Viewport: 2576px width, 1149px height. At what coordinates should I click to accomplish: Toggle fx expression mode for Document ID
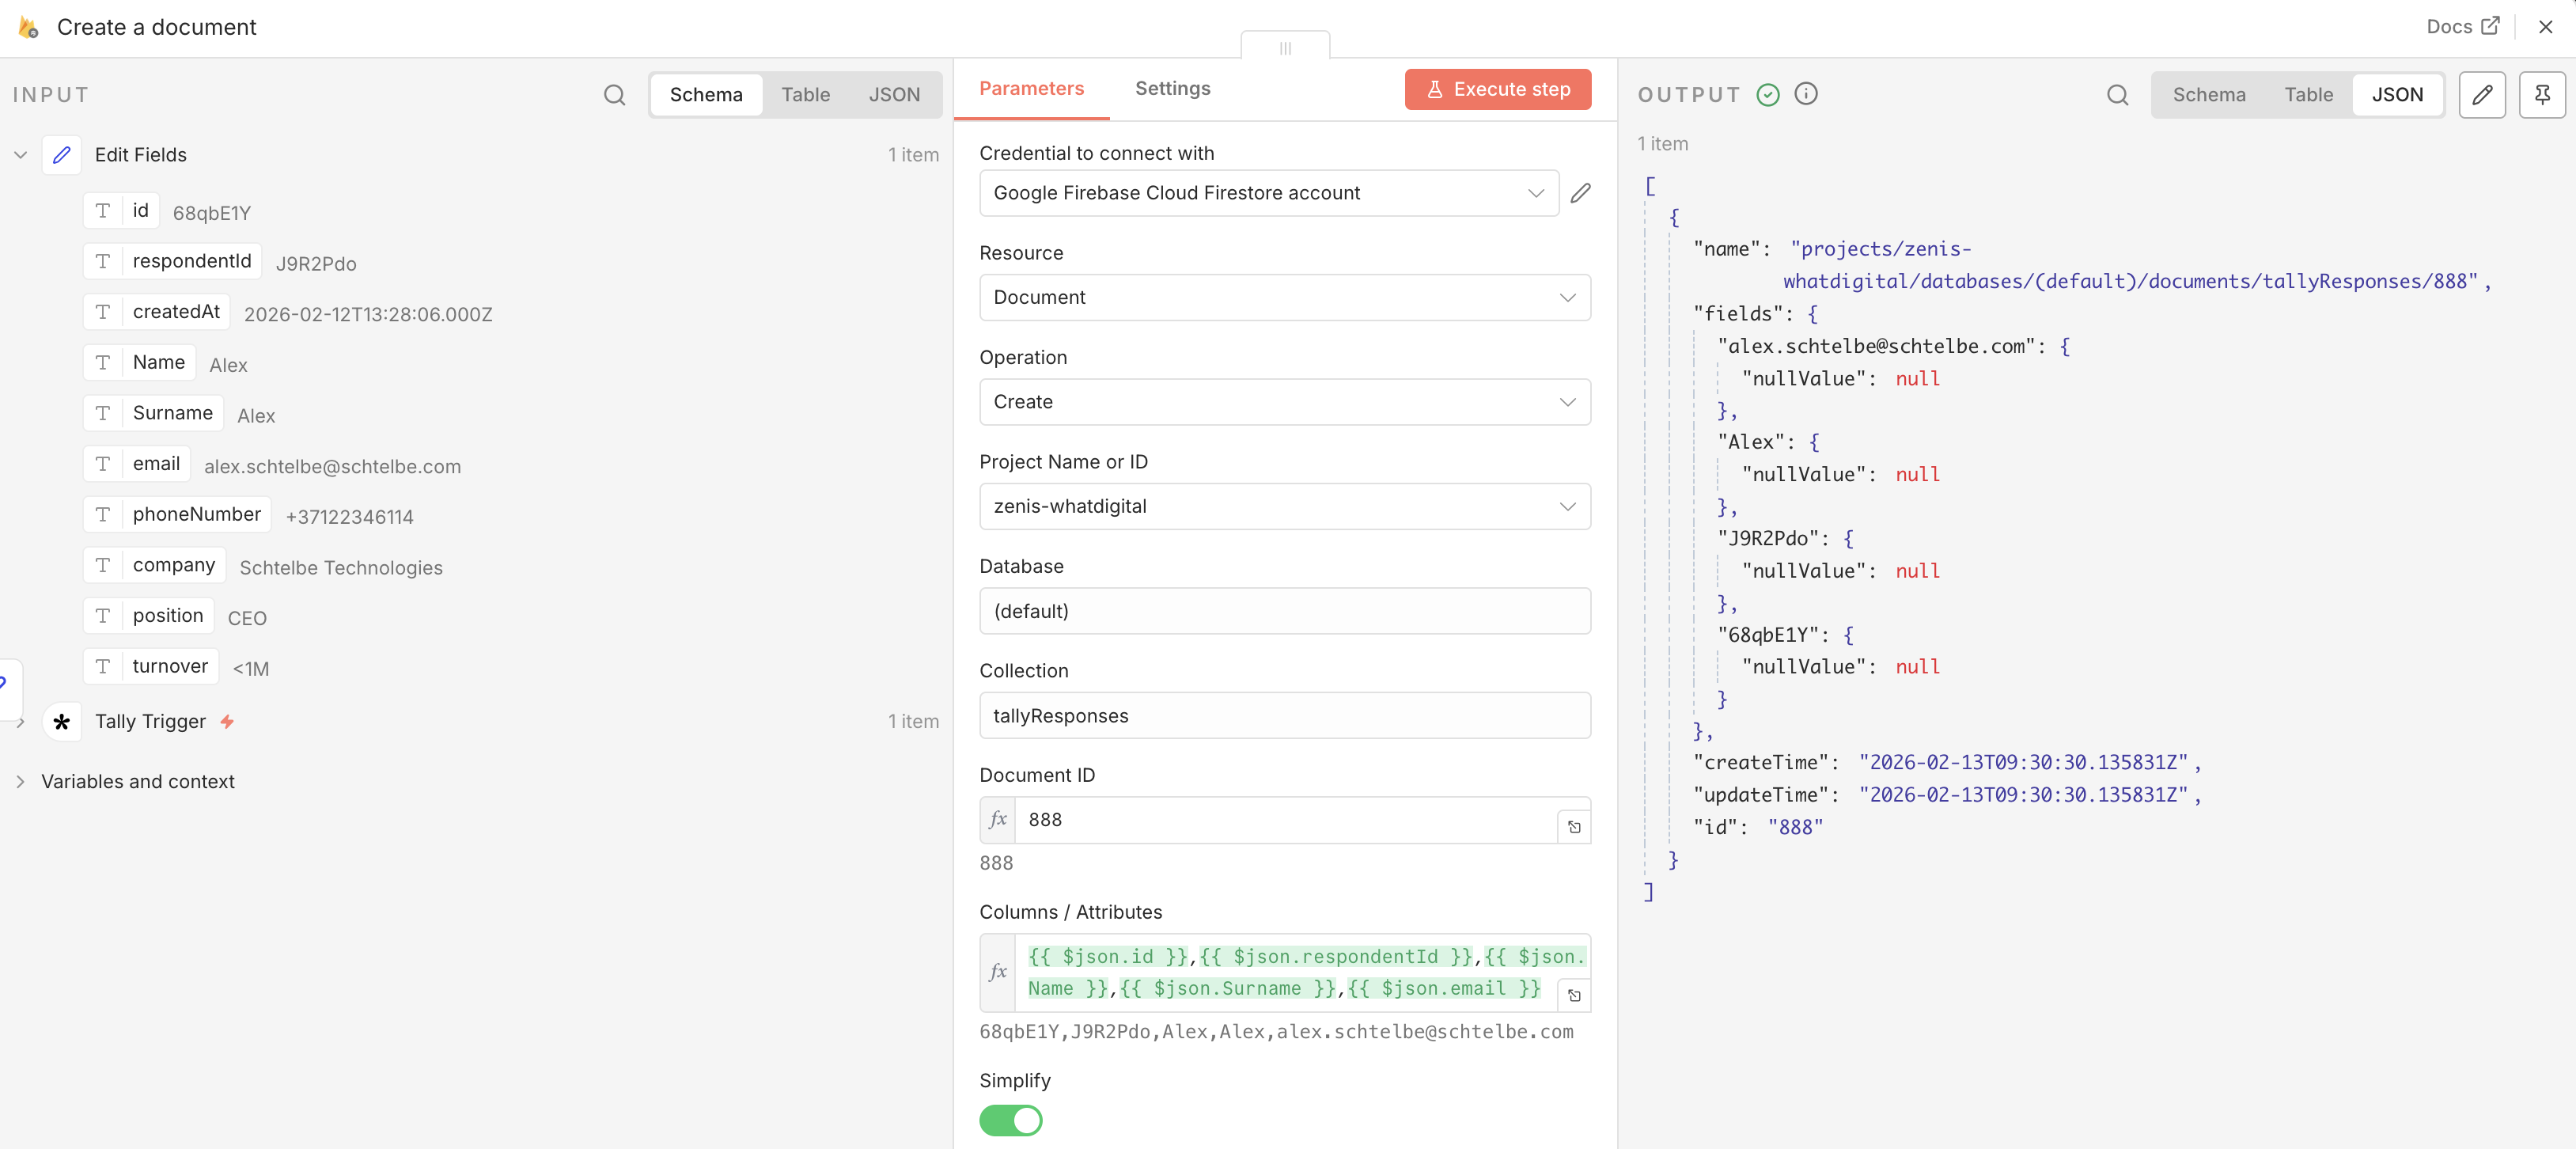[997, 820]
